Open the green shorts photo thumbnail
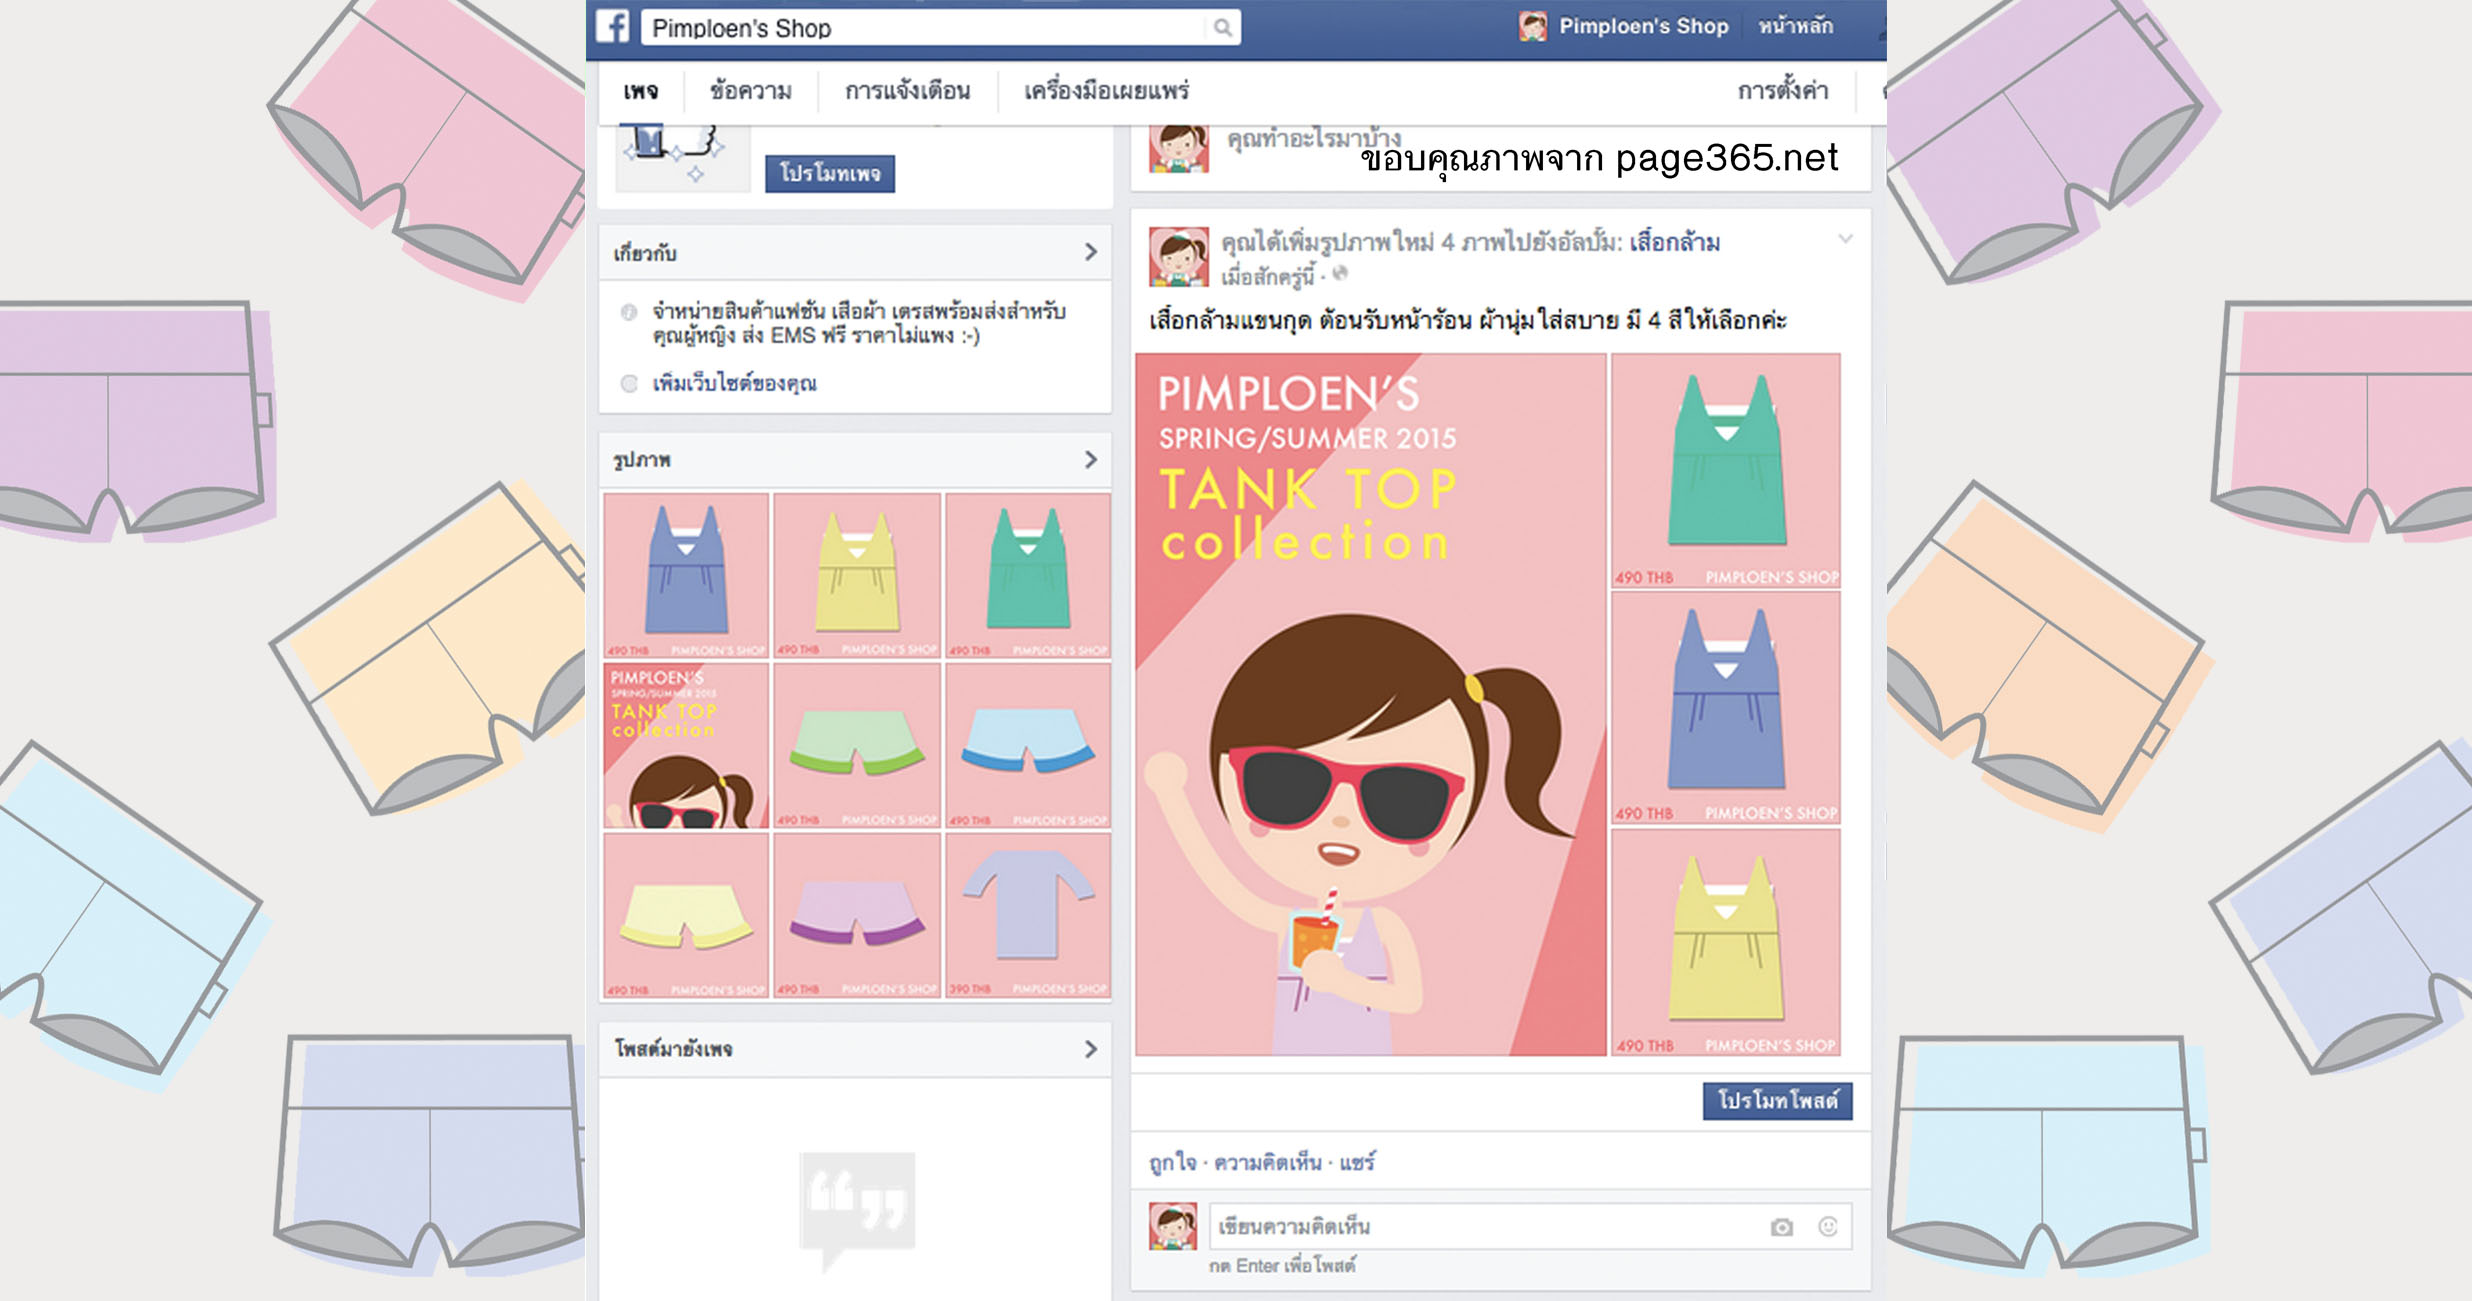 tap(857, 746)
